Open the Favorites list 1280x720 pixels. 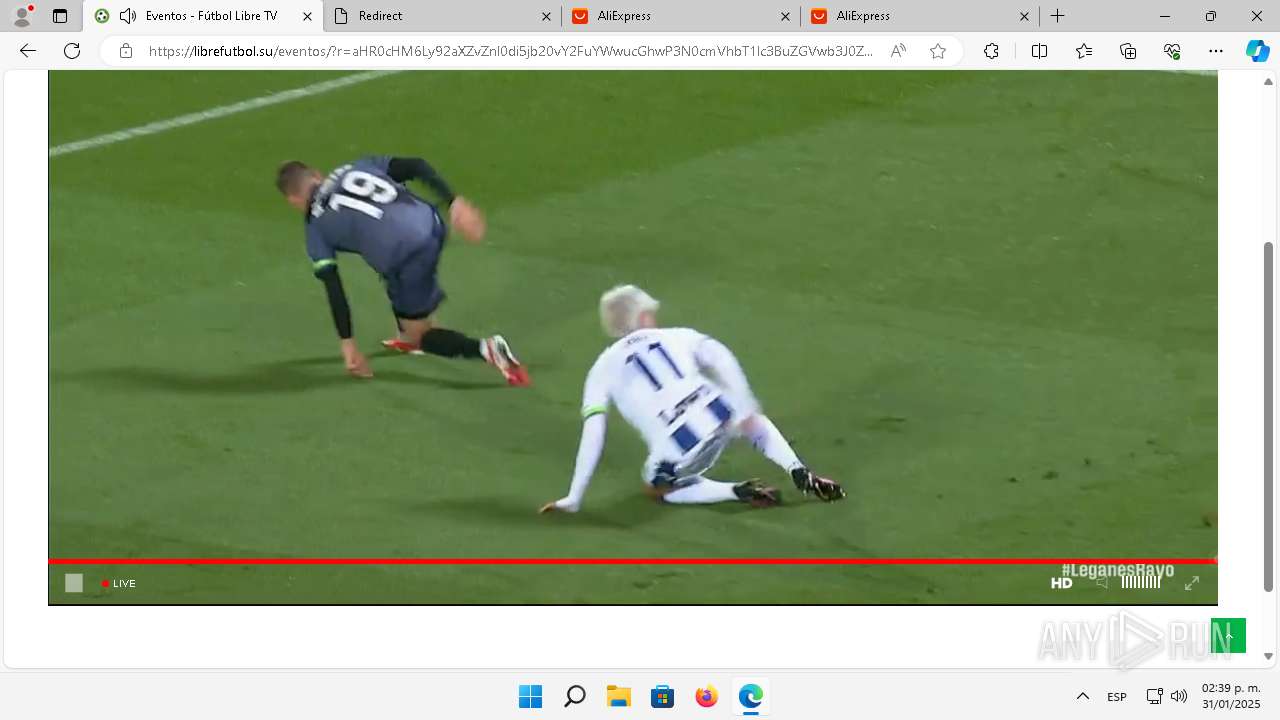click(x=1084, y=51)
